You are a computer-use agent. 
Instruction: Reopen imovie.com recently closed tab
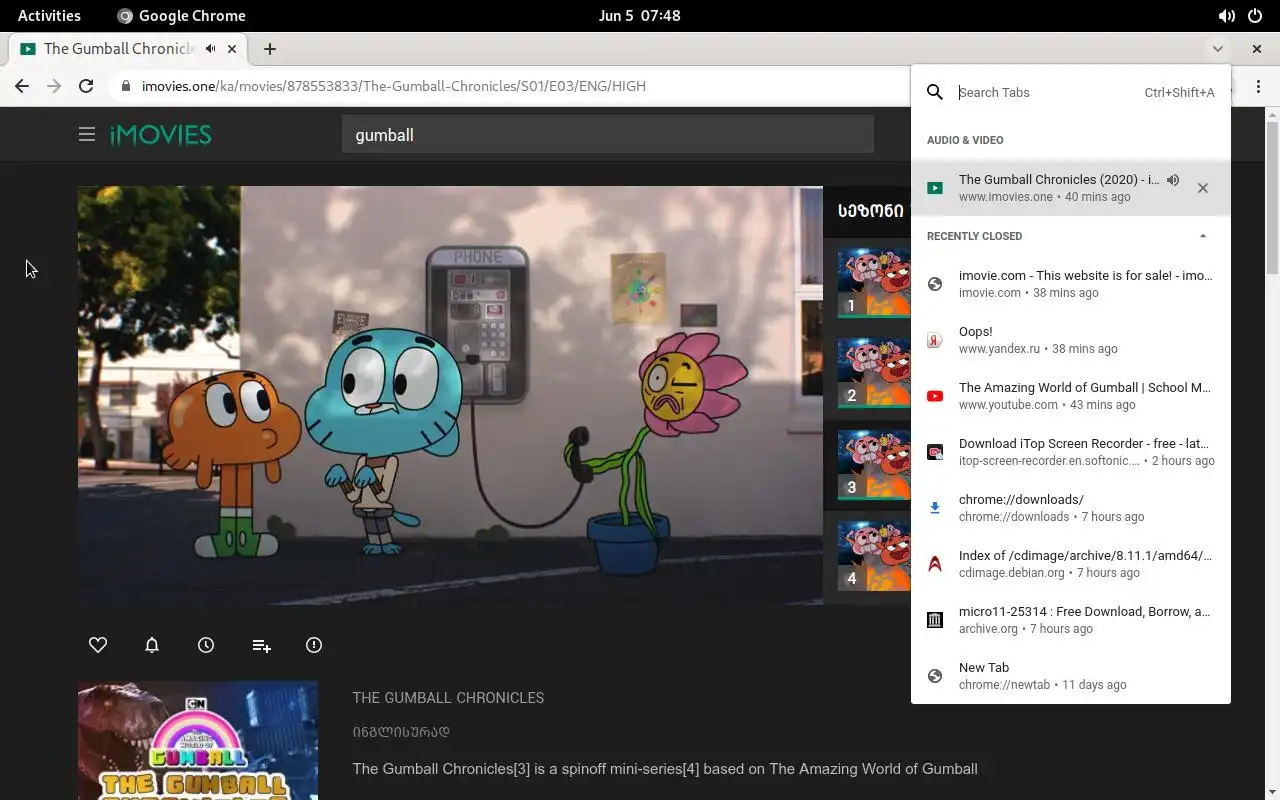[x=1071, y=284]
